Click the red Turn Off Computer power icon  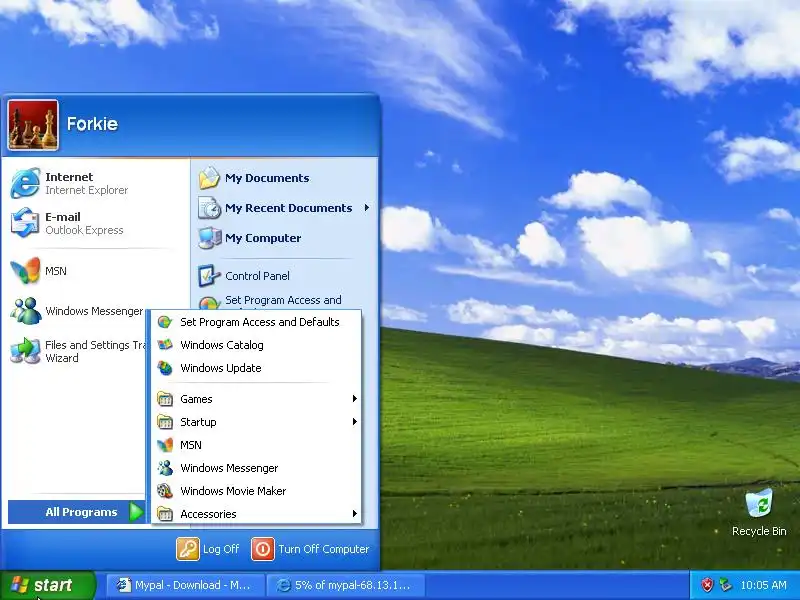click(263, 549)
